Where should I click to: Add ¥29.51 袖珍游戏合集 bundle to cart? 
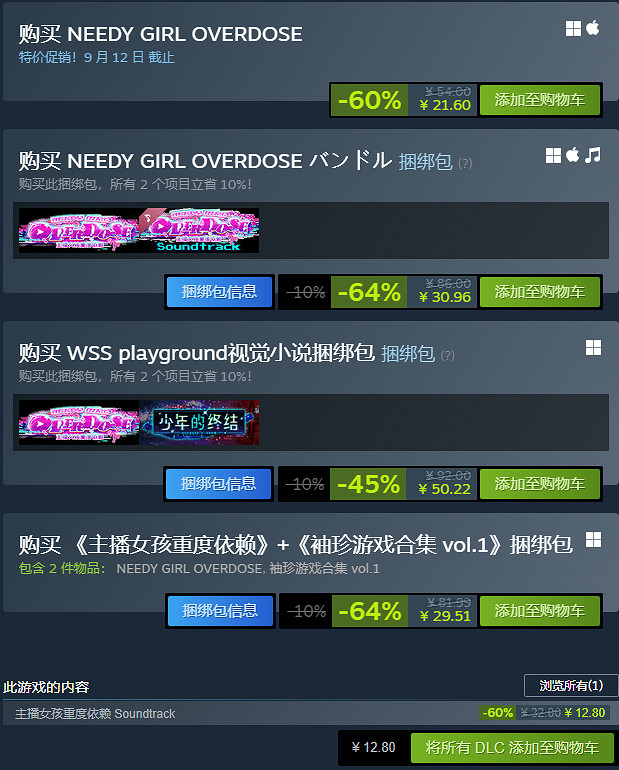click(x=539, y=610)
